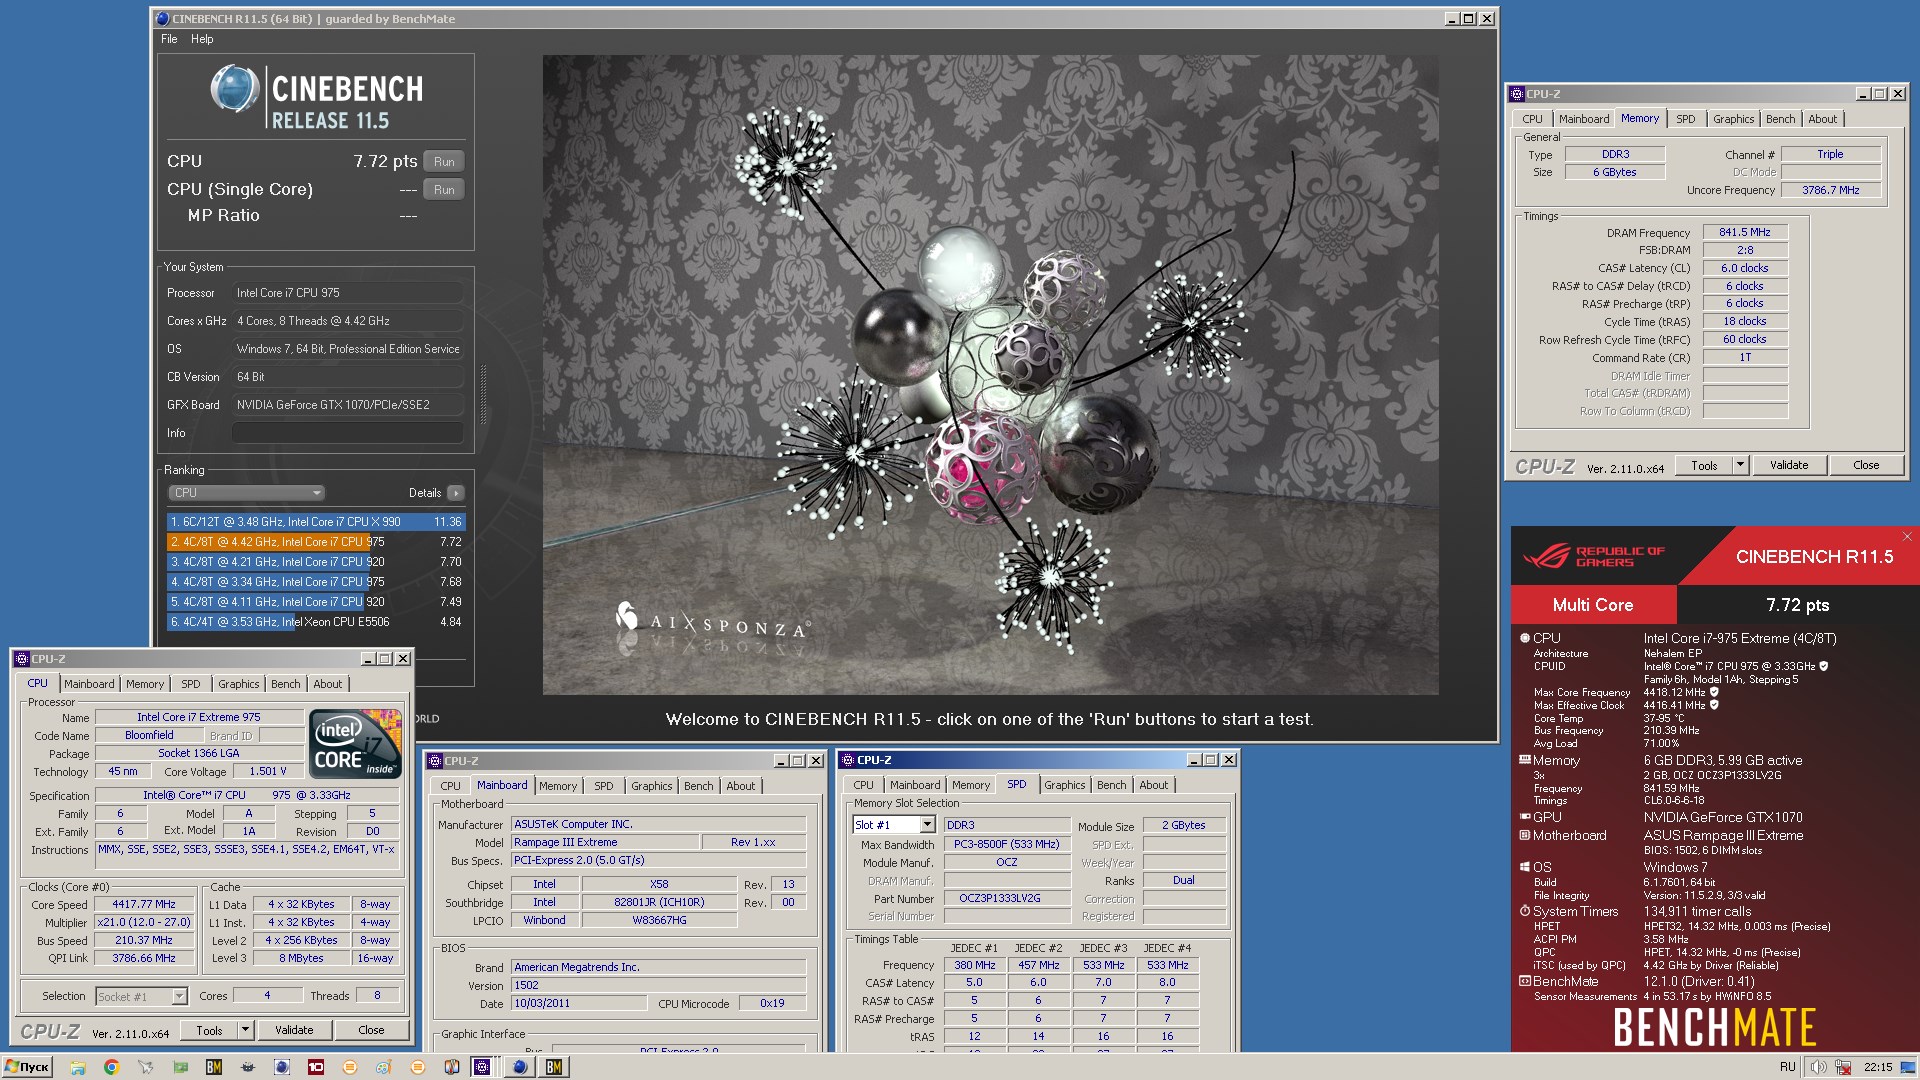Open Tools dropdown arrow in CPU-Z CPU window
1920x1080 pixels.
click(245, 1030)
